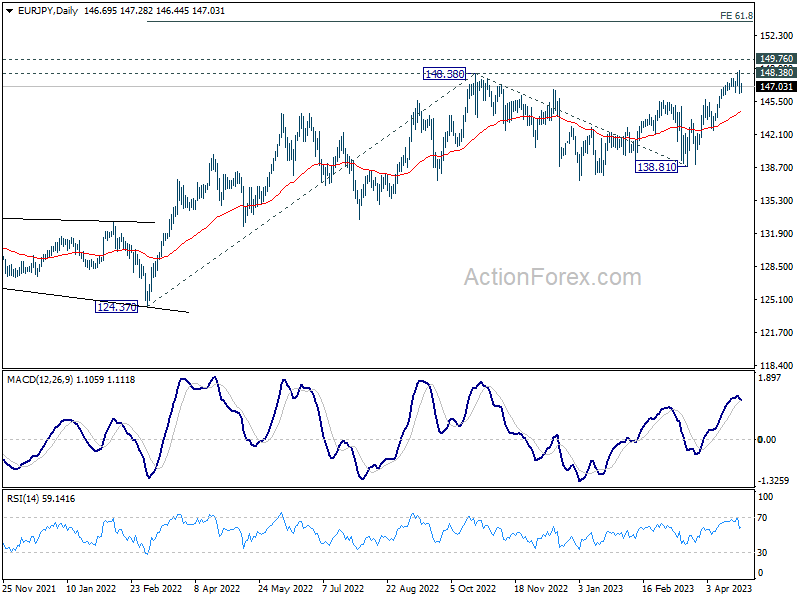Click the 142.100 price axis value

[x=777, y=135]
